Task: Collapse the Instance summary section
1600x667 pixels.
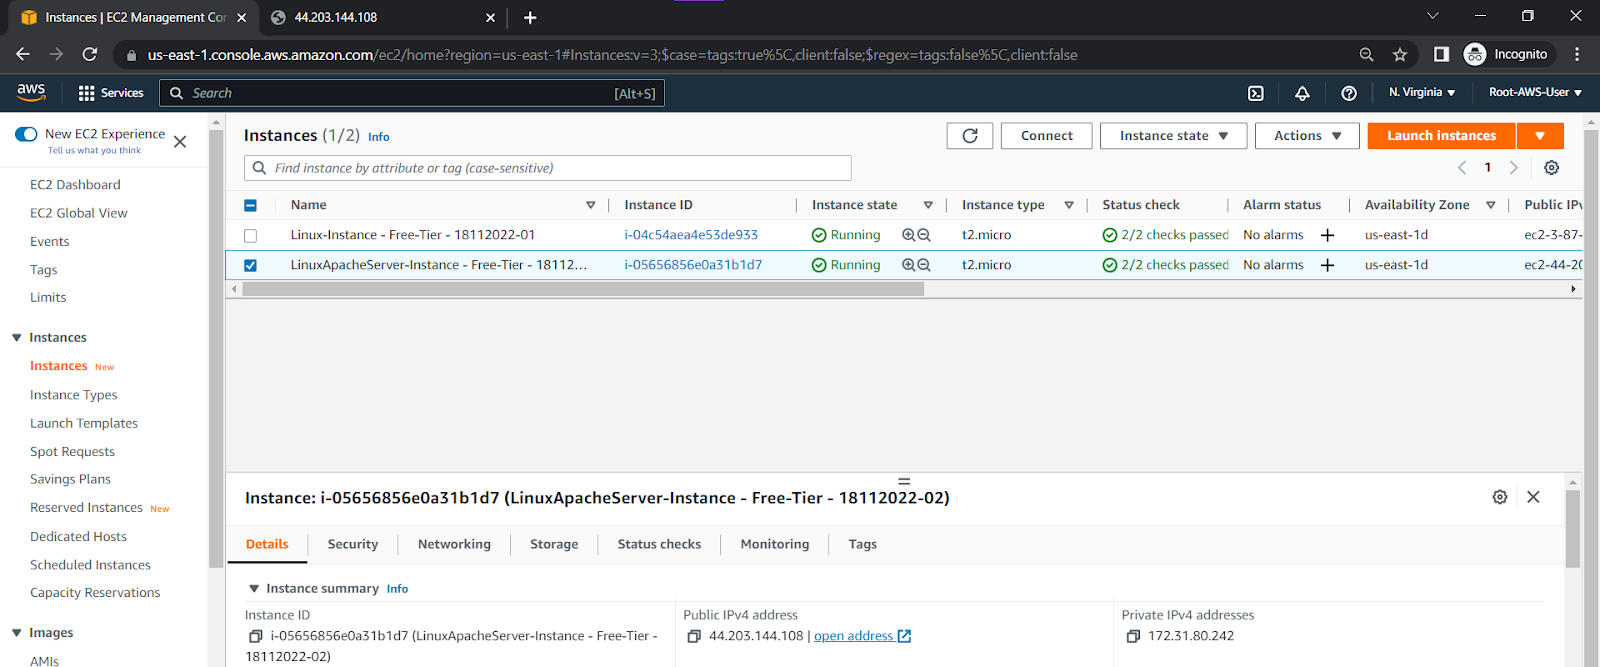Action: point(254,589)
